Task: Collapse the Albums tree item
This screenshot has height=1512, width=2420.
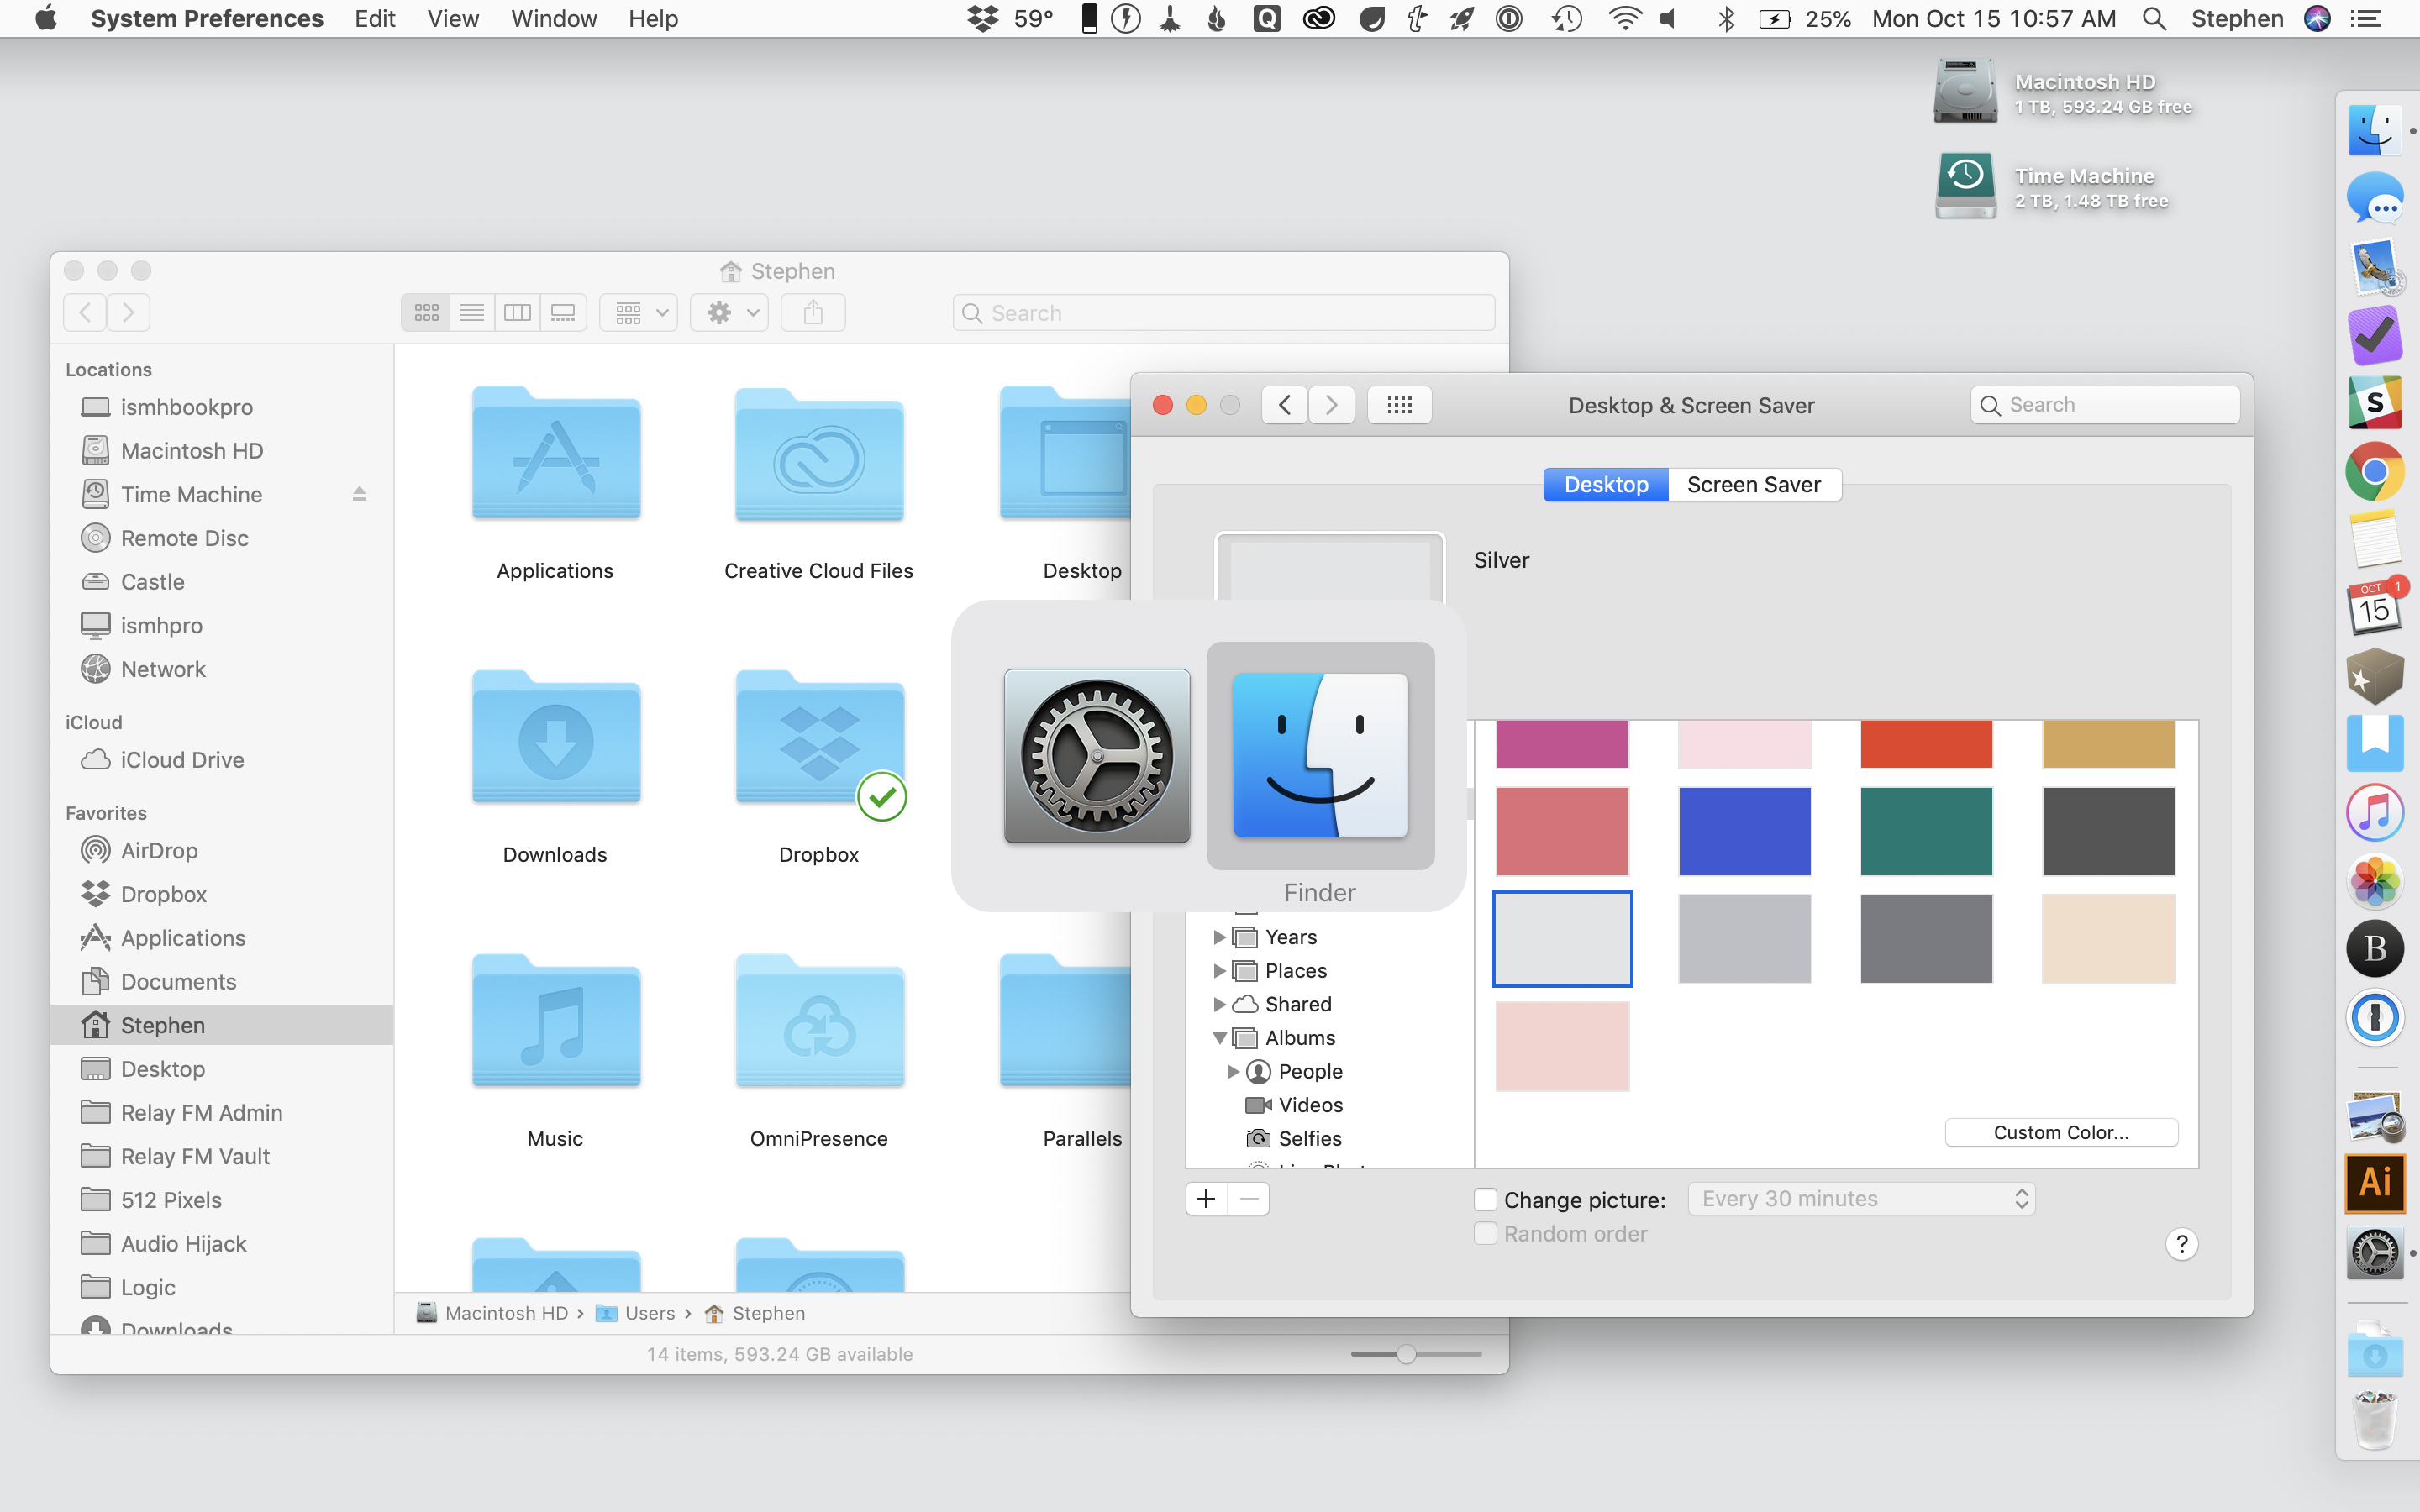Action: (x=1219, y=1038)
